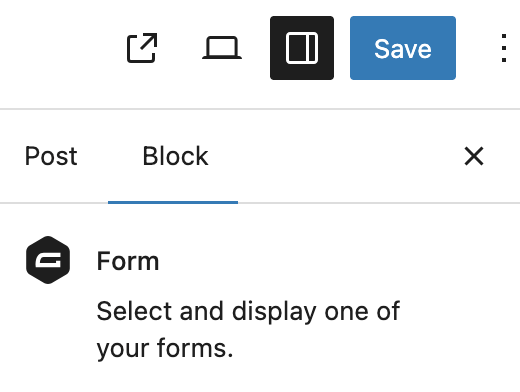Click the 'Select and display one of your forms' description
Screen dimensions: 520x392
[248, 329]
